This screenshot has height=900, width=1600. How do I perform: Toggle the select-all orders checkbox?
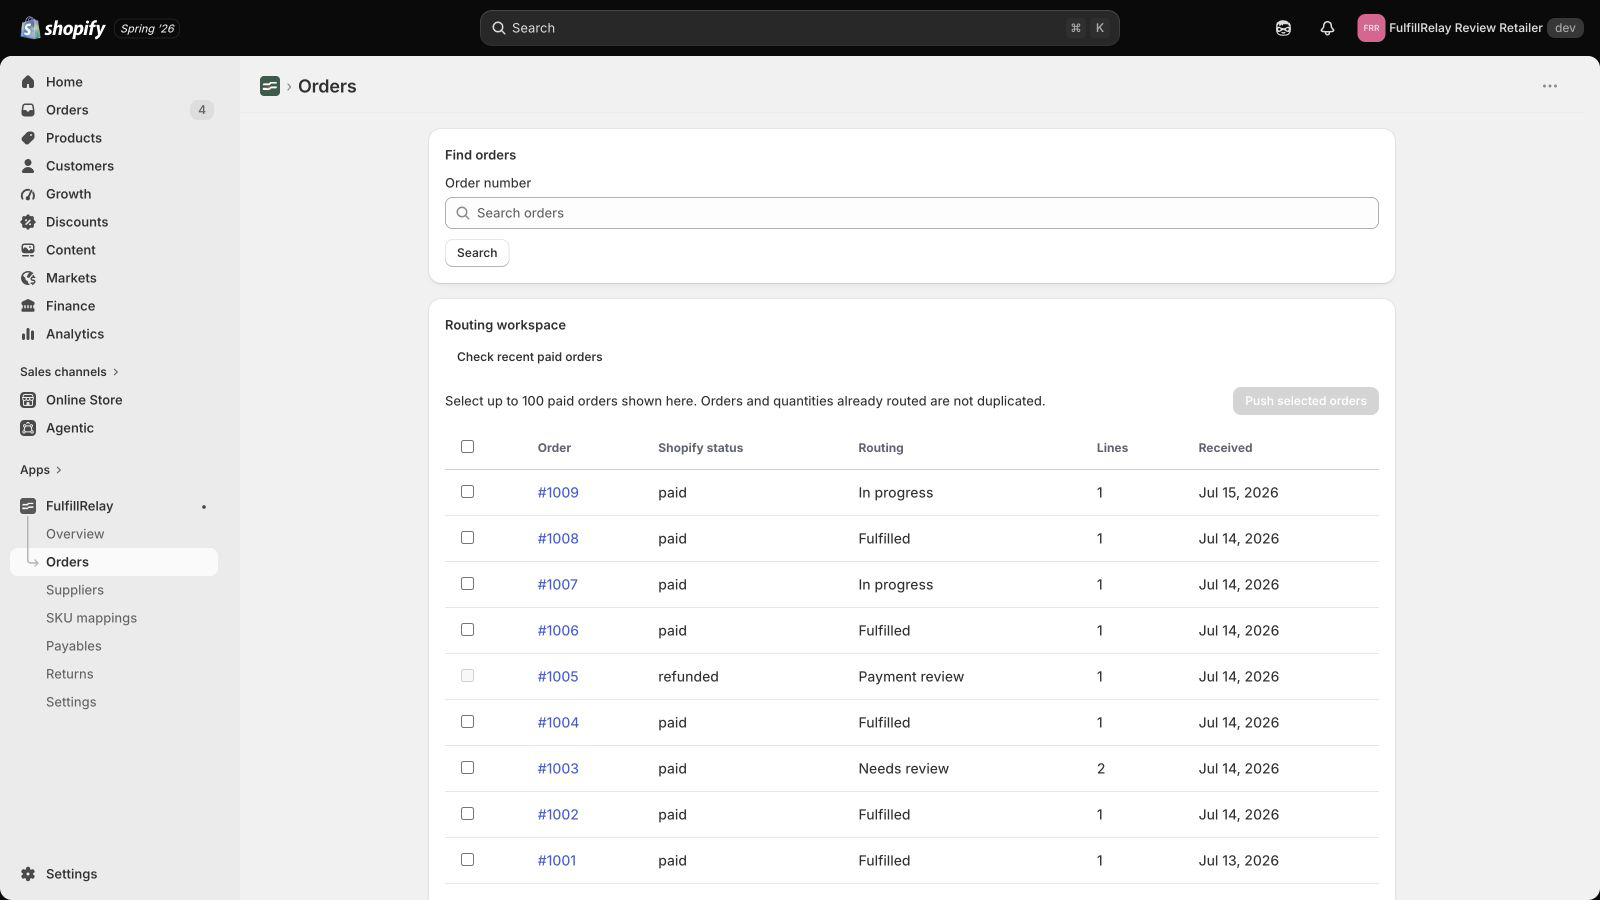coord(467,447)
